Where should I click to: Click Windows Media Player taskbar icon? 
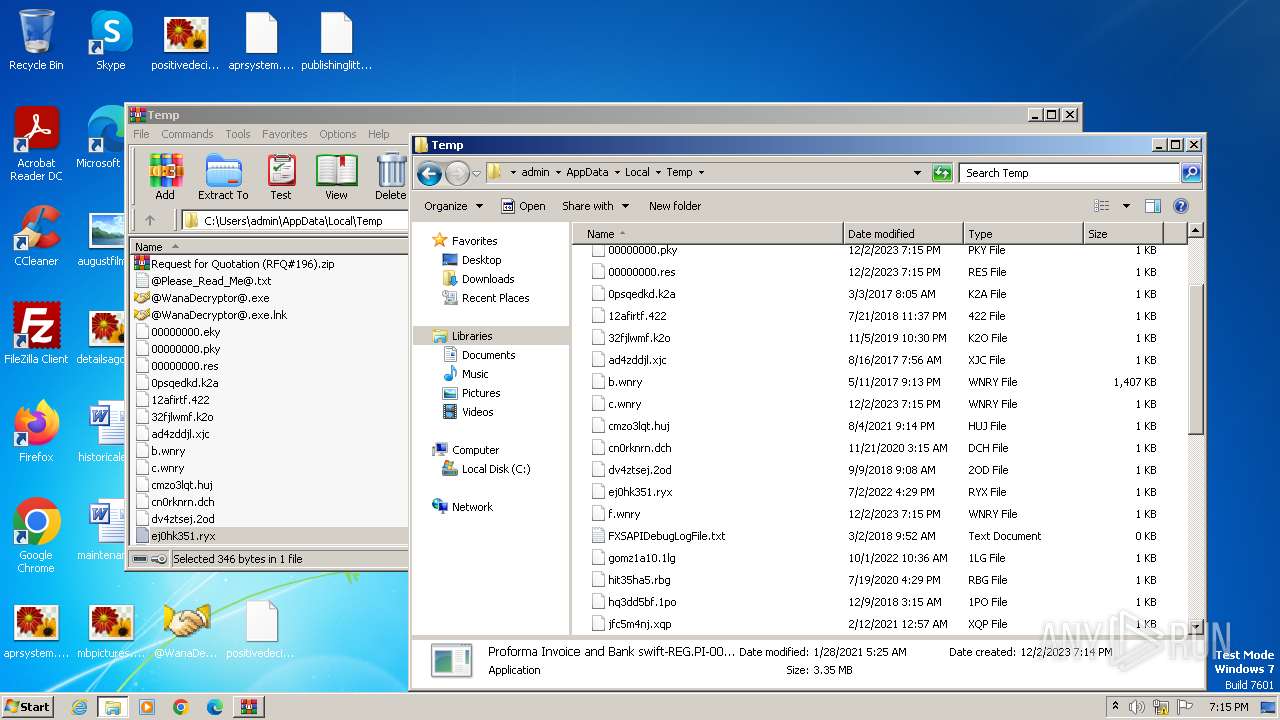pos(146,707)
